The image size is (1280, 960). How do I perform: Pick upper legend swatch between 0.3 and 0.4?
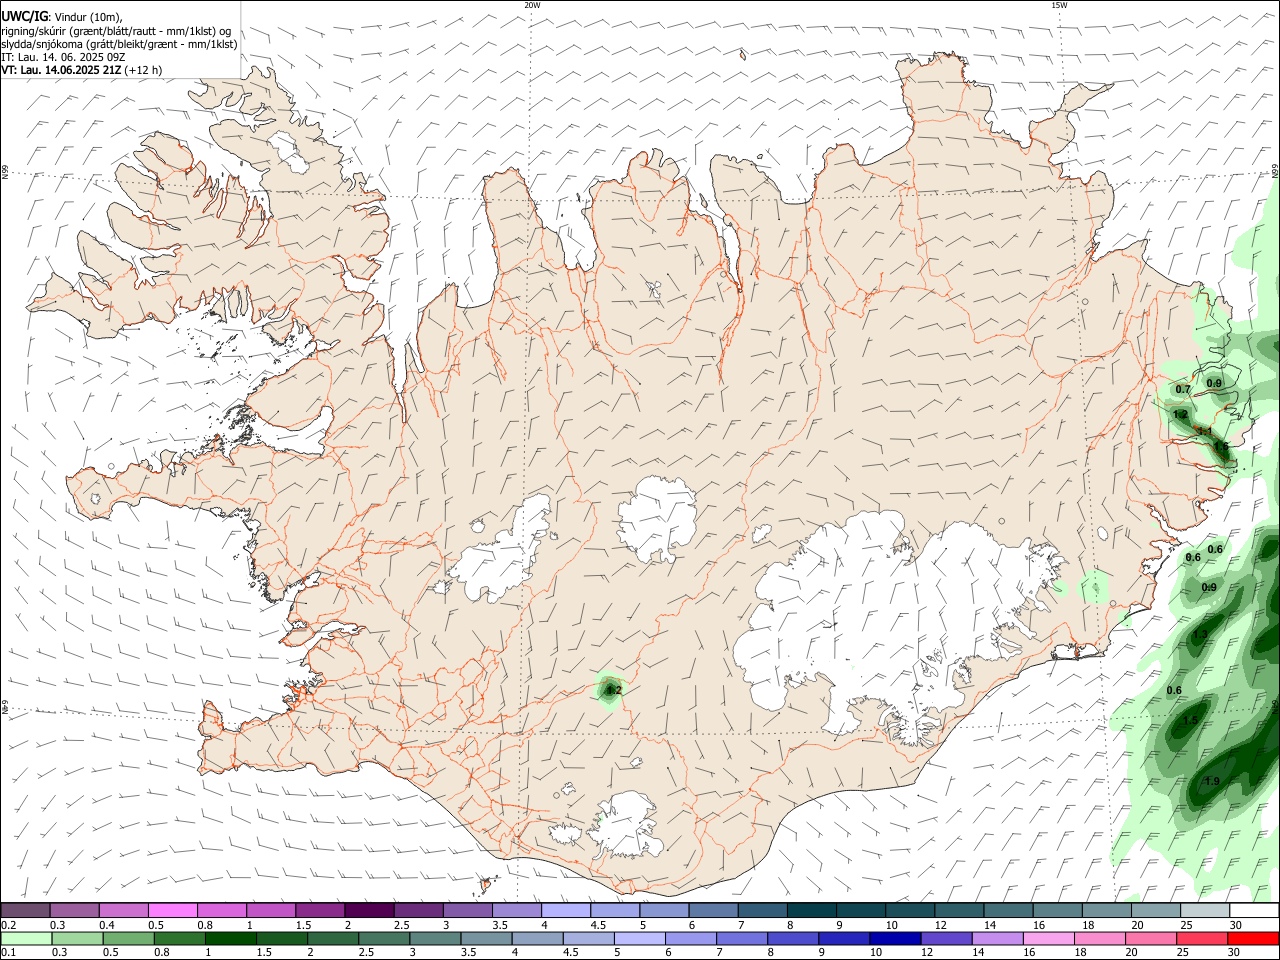[x=74, y=910]
